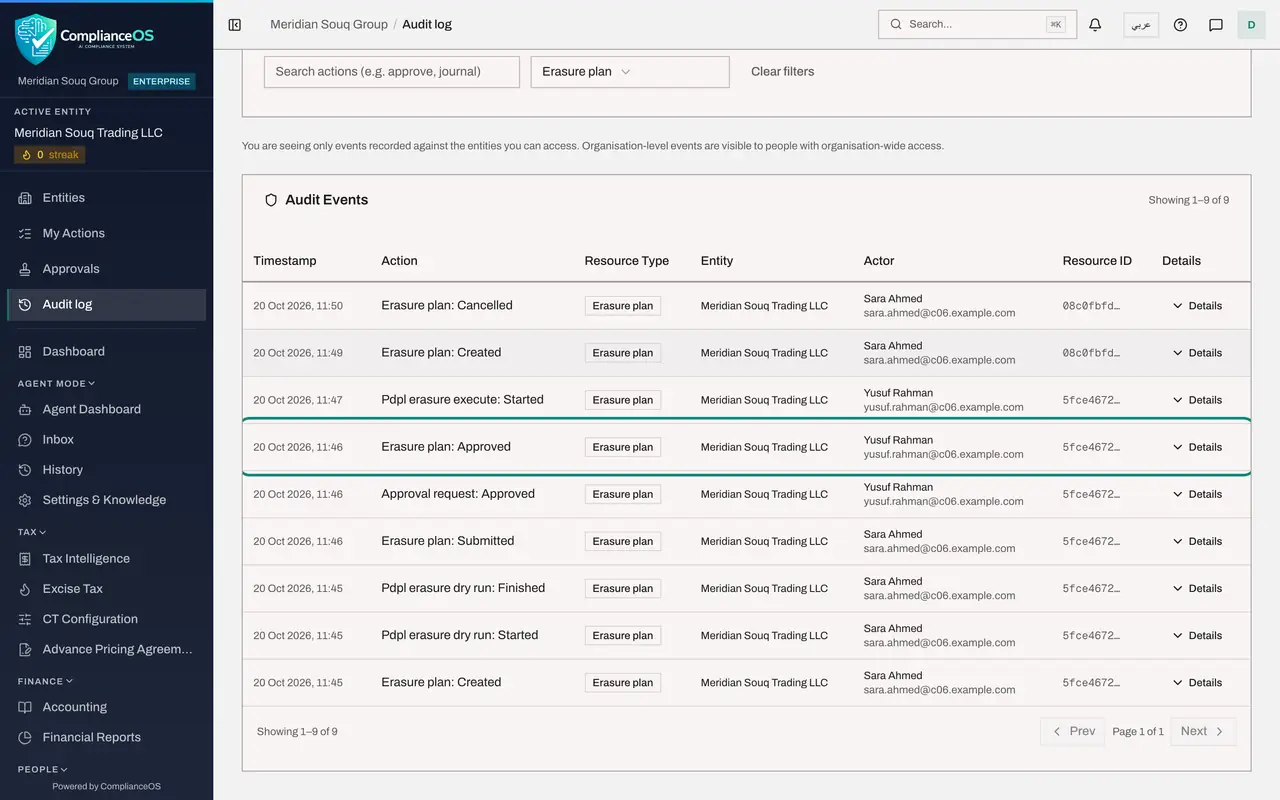Open the user avatar D

pos(1251,25)
